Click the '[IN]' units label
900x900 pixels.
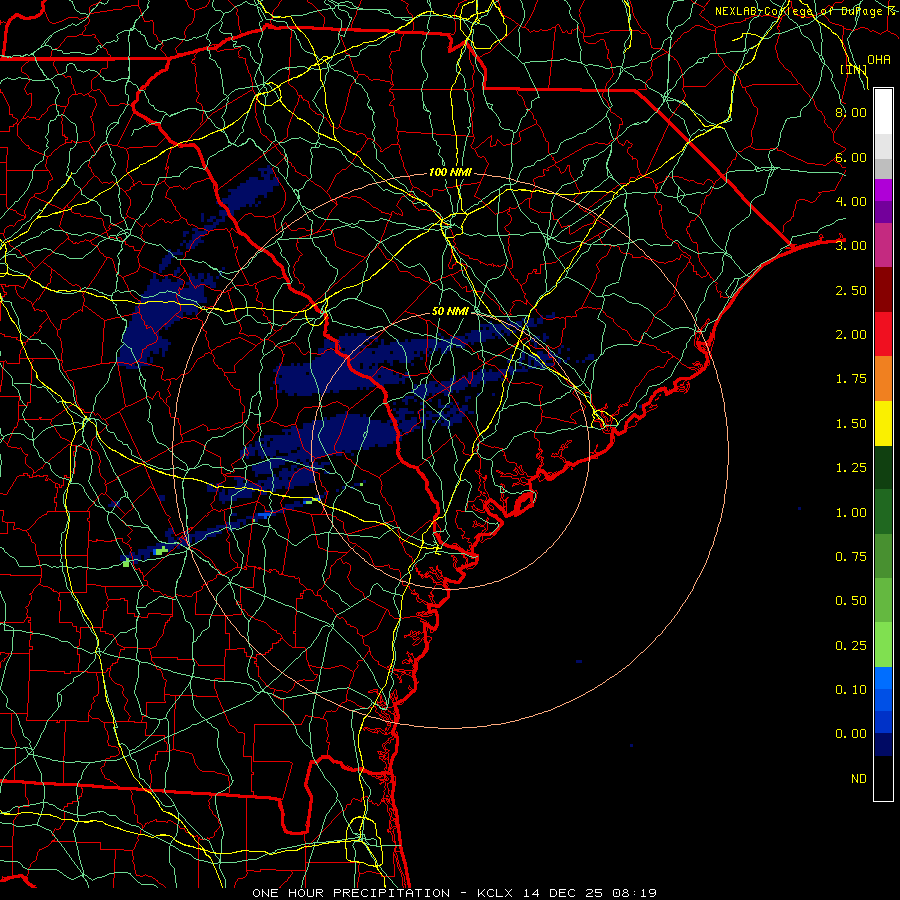coord(854,69)
